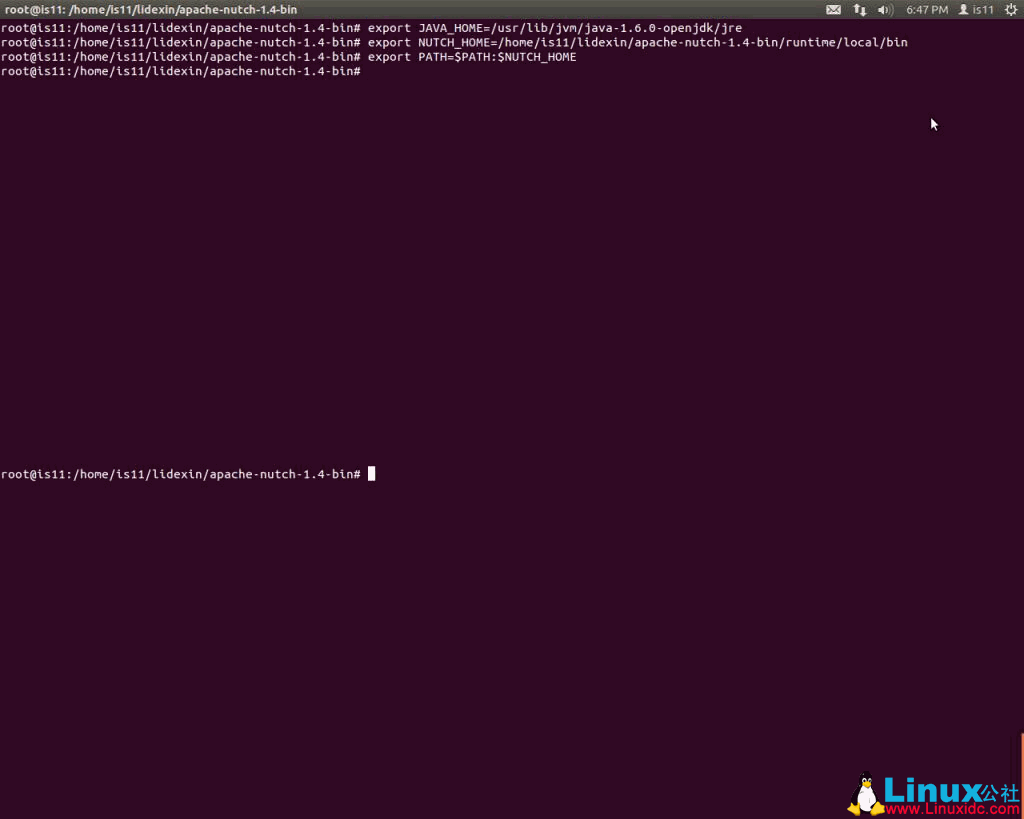1024x819 pixels.
Task: Open the is11 user menu
Action: pyautogui.click(x=976, y=10)
